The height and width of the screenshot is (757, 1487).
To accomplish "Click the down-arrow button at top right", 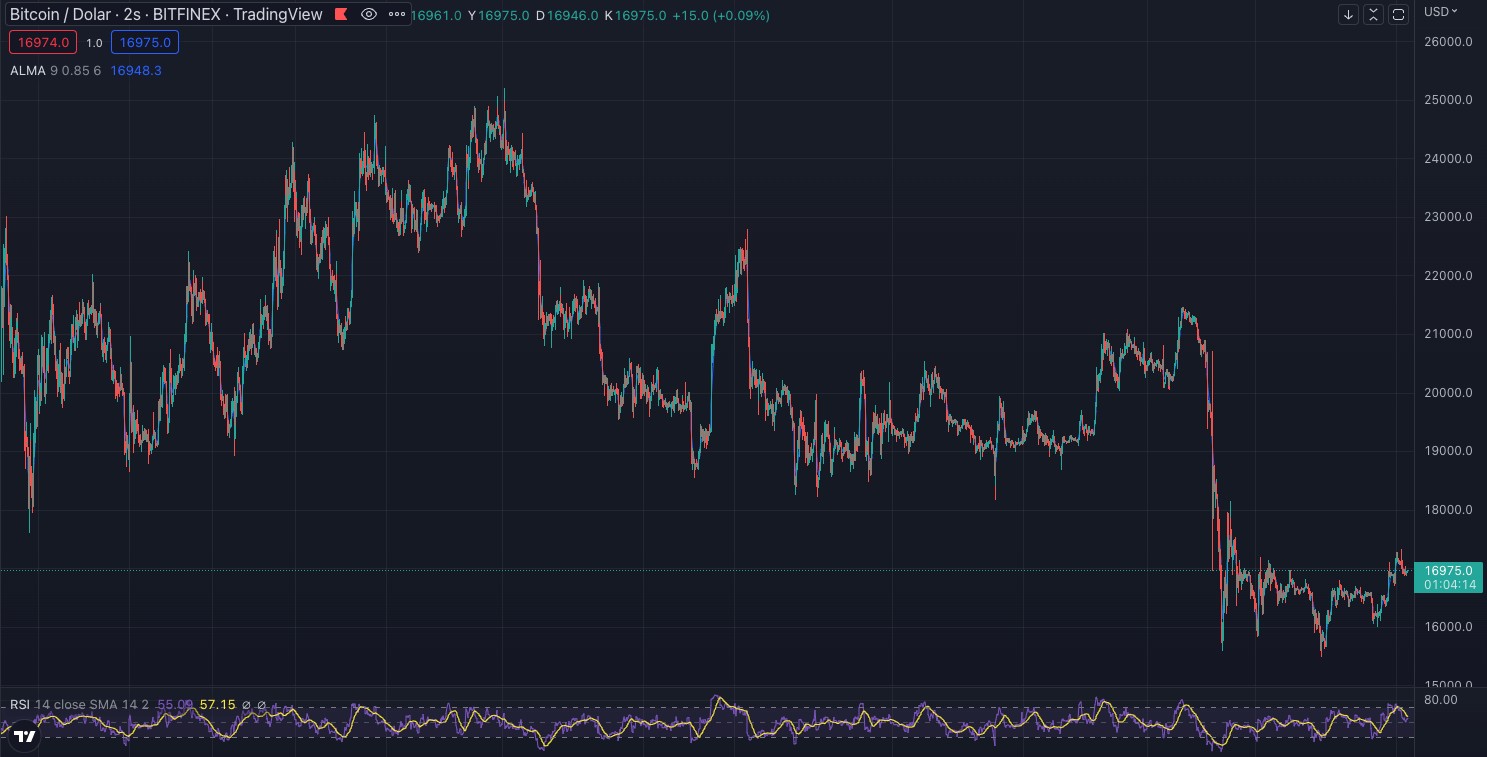I will pos(1348,14).
